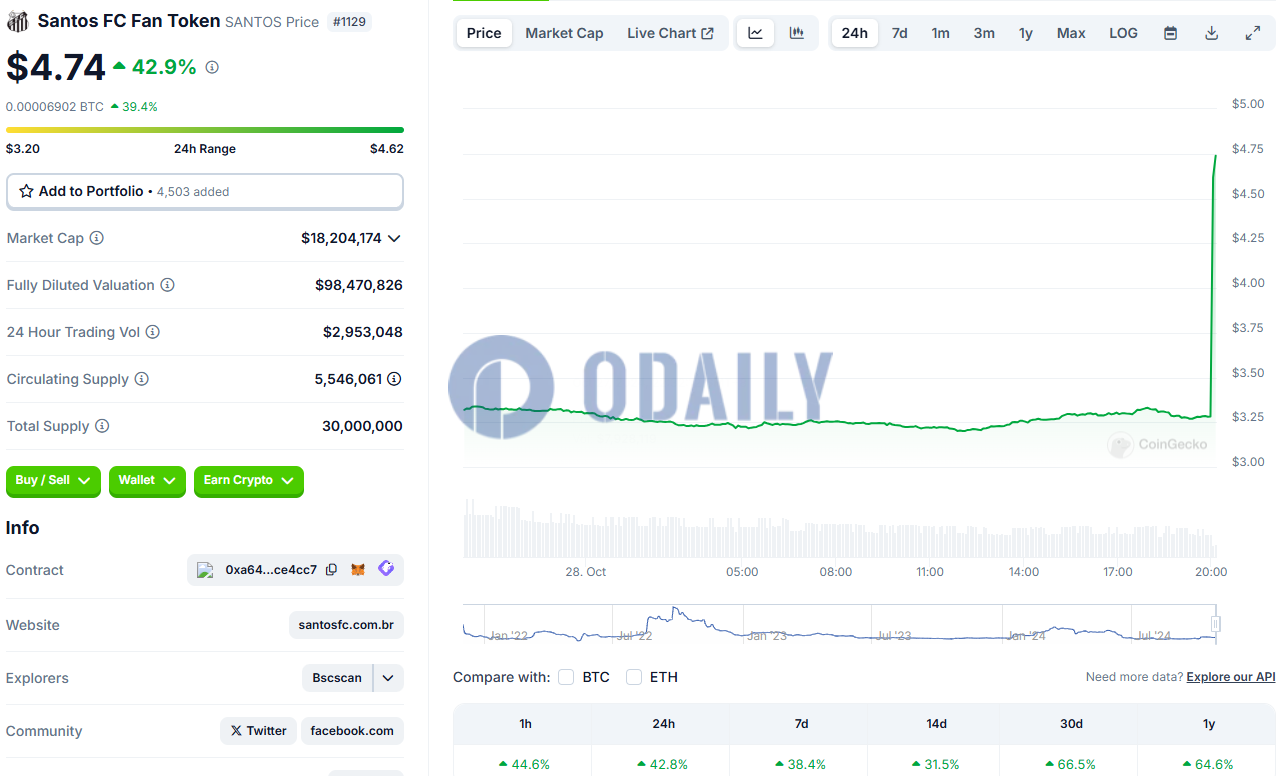
Task: Expand chart to fullscreen
Action: click(x=1252, y=33)
